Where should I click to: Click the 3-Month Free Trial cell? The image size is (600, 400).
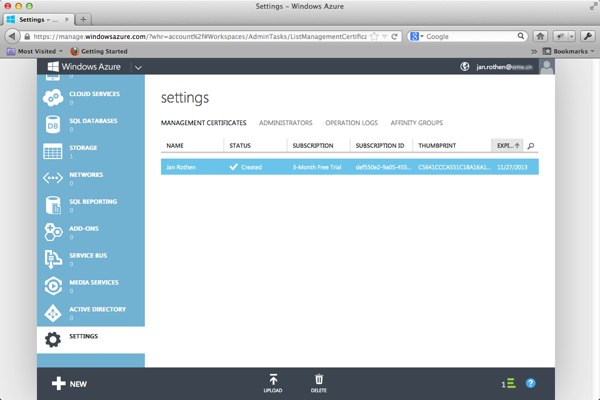click(316, 167)
